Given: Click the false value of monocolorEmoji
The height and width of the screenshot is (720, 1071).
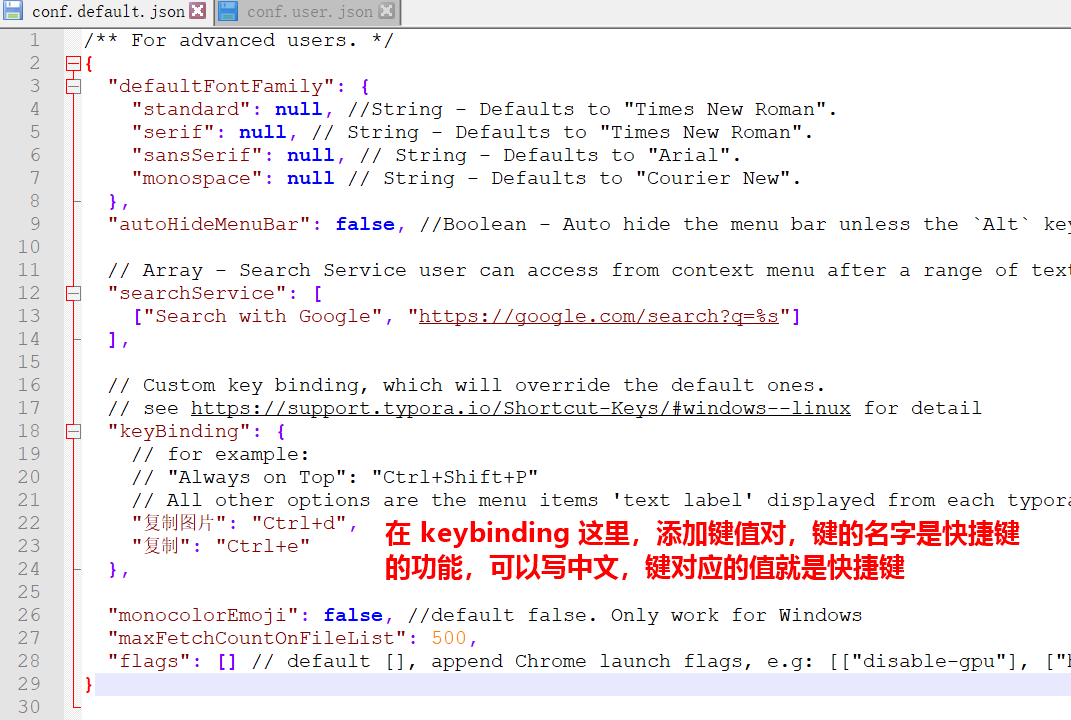Looking at the screenshot, I should (352, 615).
